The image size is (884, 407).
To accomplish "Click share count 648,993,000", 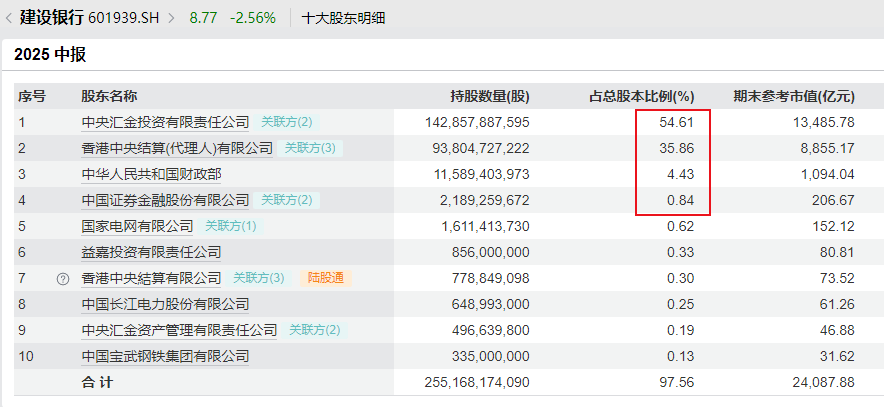I will (x=490, y=304).
